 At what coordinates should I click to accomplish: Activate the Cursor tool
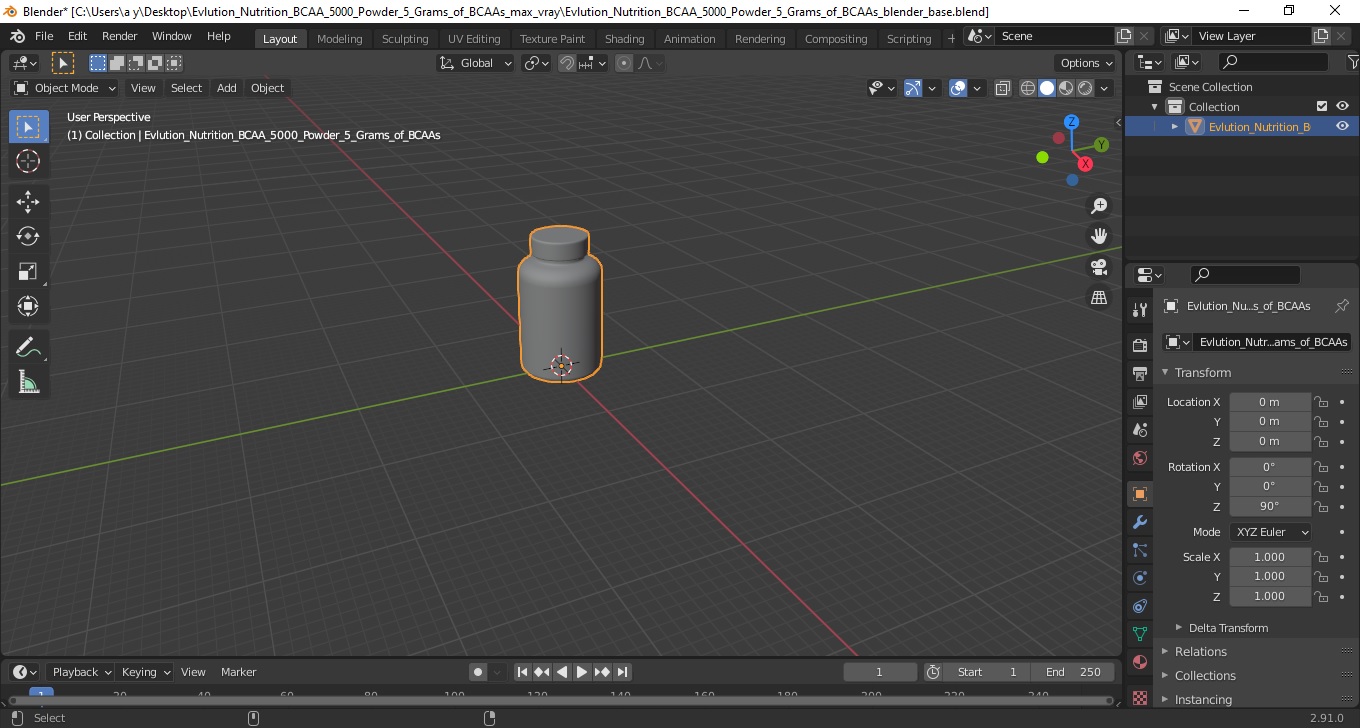coord(28,161)
